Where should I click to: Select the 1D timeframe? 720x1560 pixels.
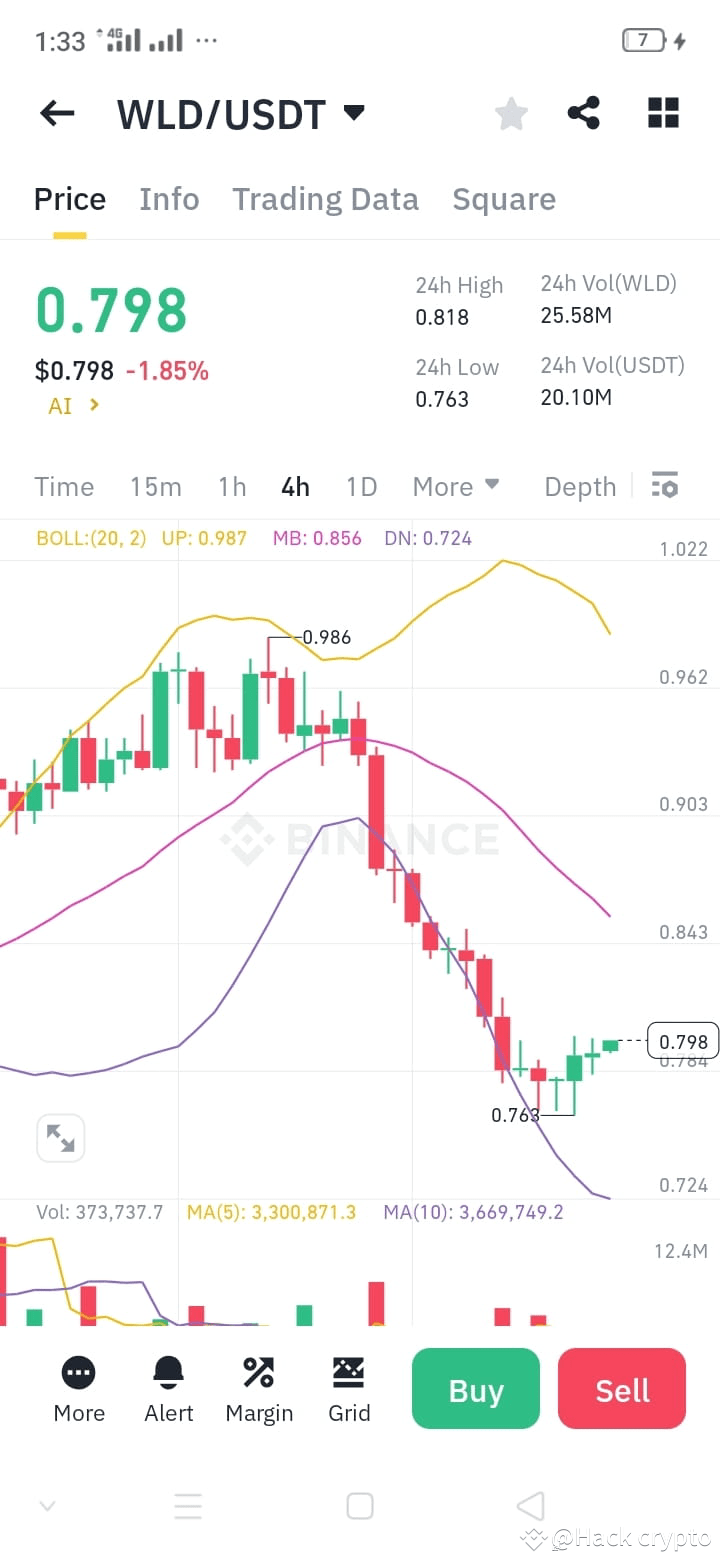tap(361, 486)
